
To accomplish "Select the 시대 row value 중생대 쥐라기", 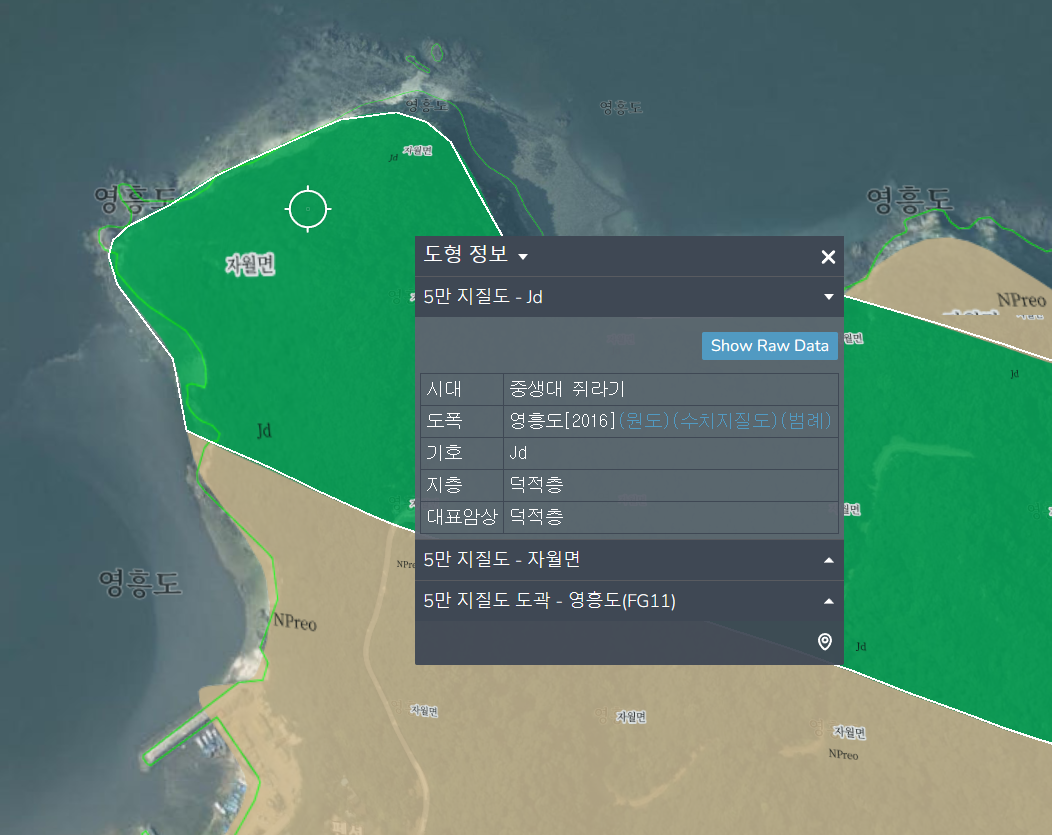I will point(567,389).
